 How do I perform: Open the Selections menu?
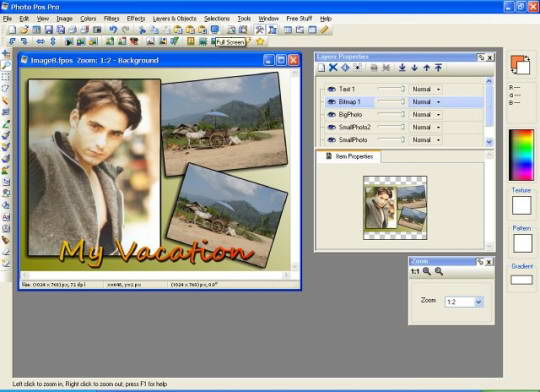(217, 19)
